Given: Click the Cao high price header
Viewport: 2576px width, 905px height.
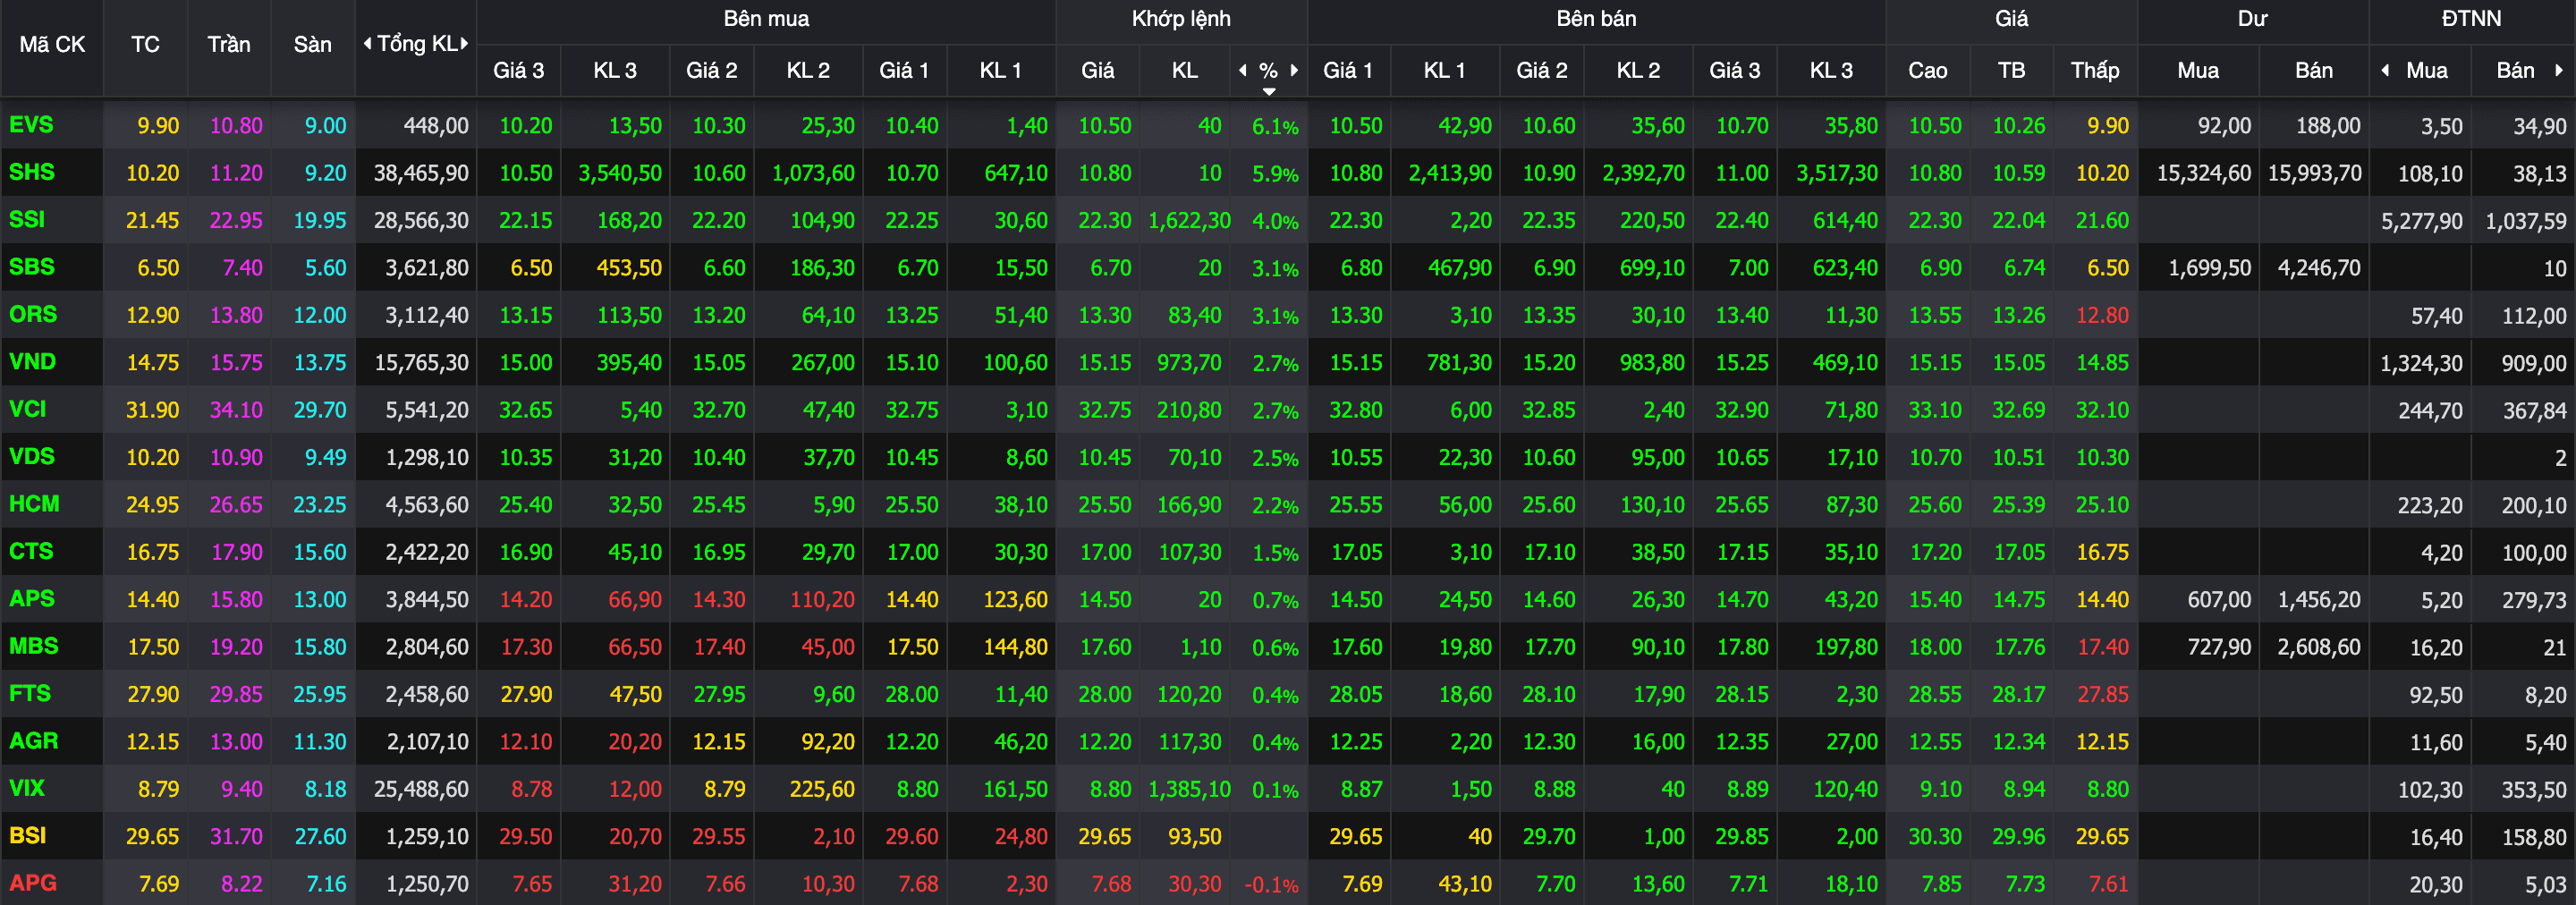Looking at the screenshot, I should [1927, 70].
